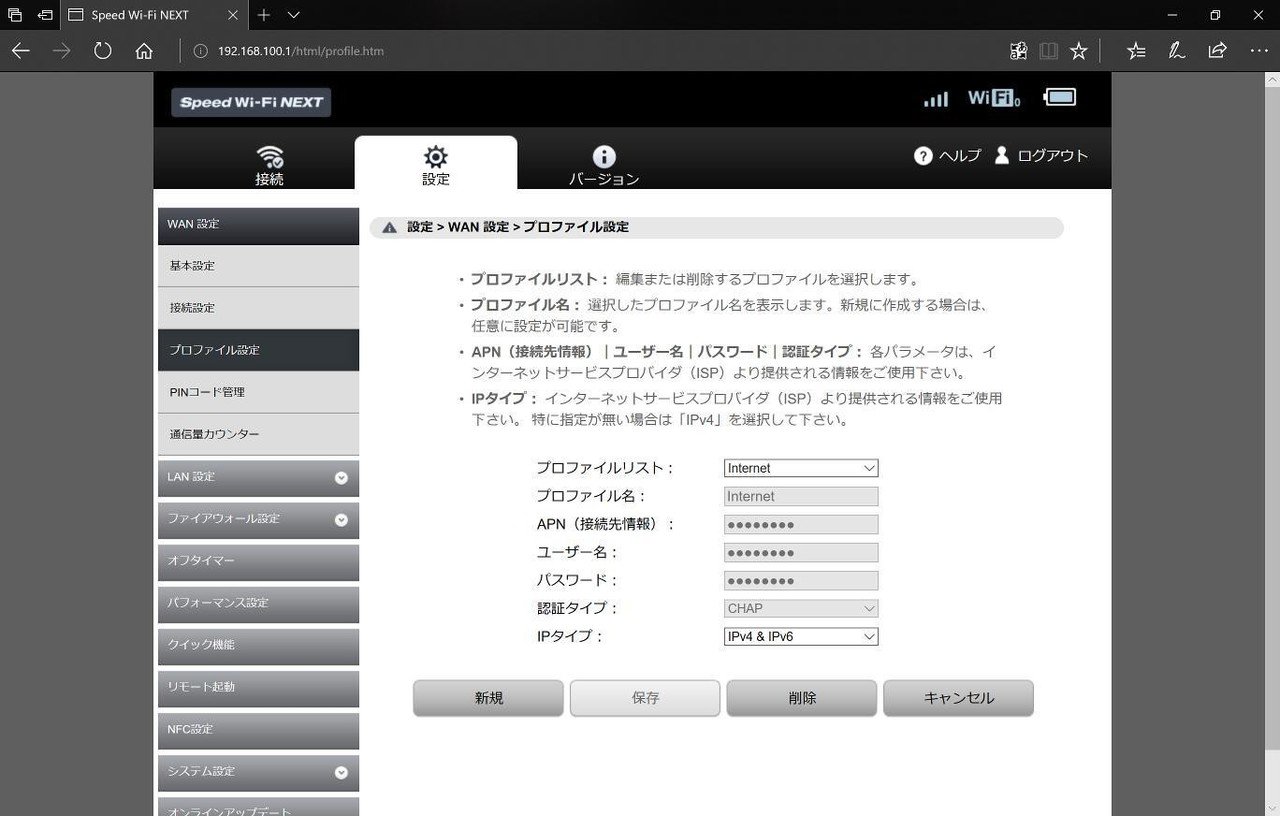Click the 新規 button
The image size is (1280, 816).
click(488, 698)
